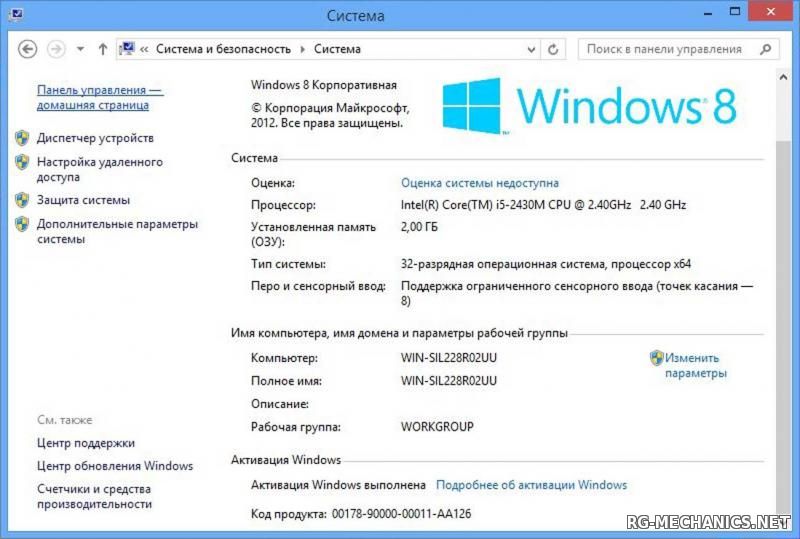Open Подробнее об активации Windows link

pos(531,485)
